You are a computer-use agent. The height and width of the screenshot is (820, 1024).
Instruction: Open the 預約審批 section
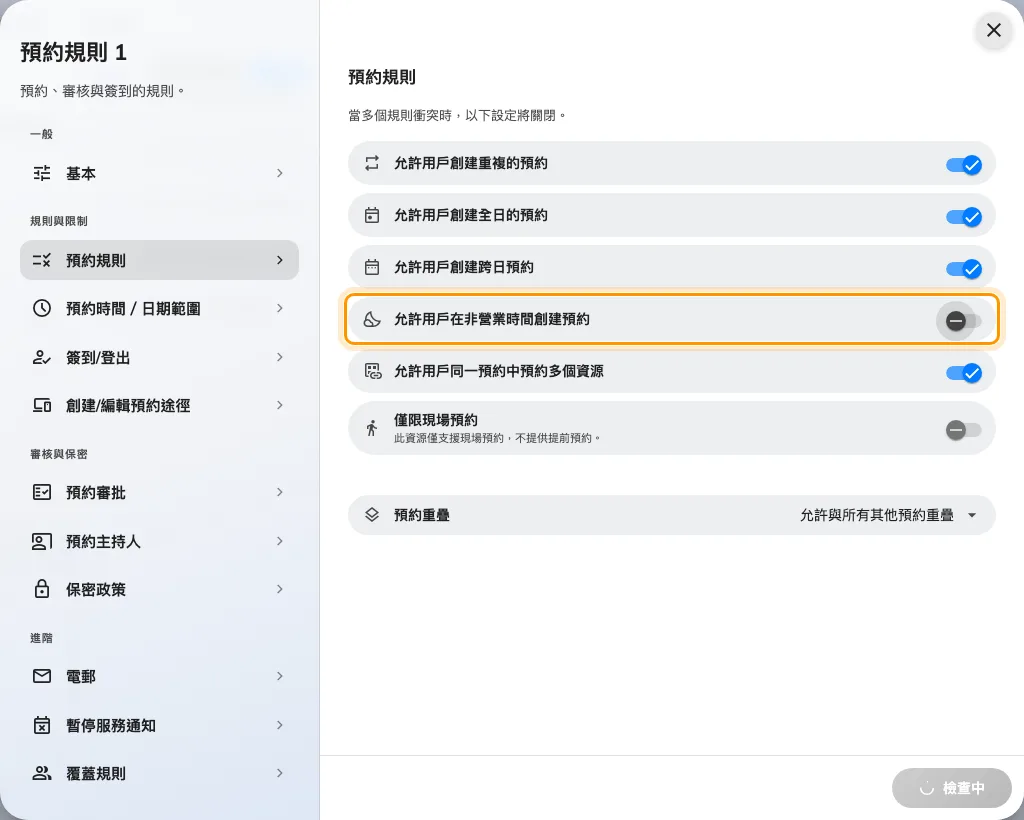coord(159,492)
